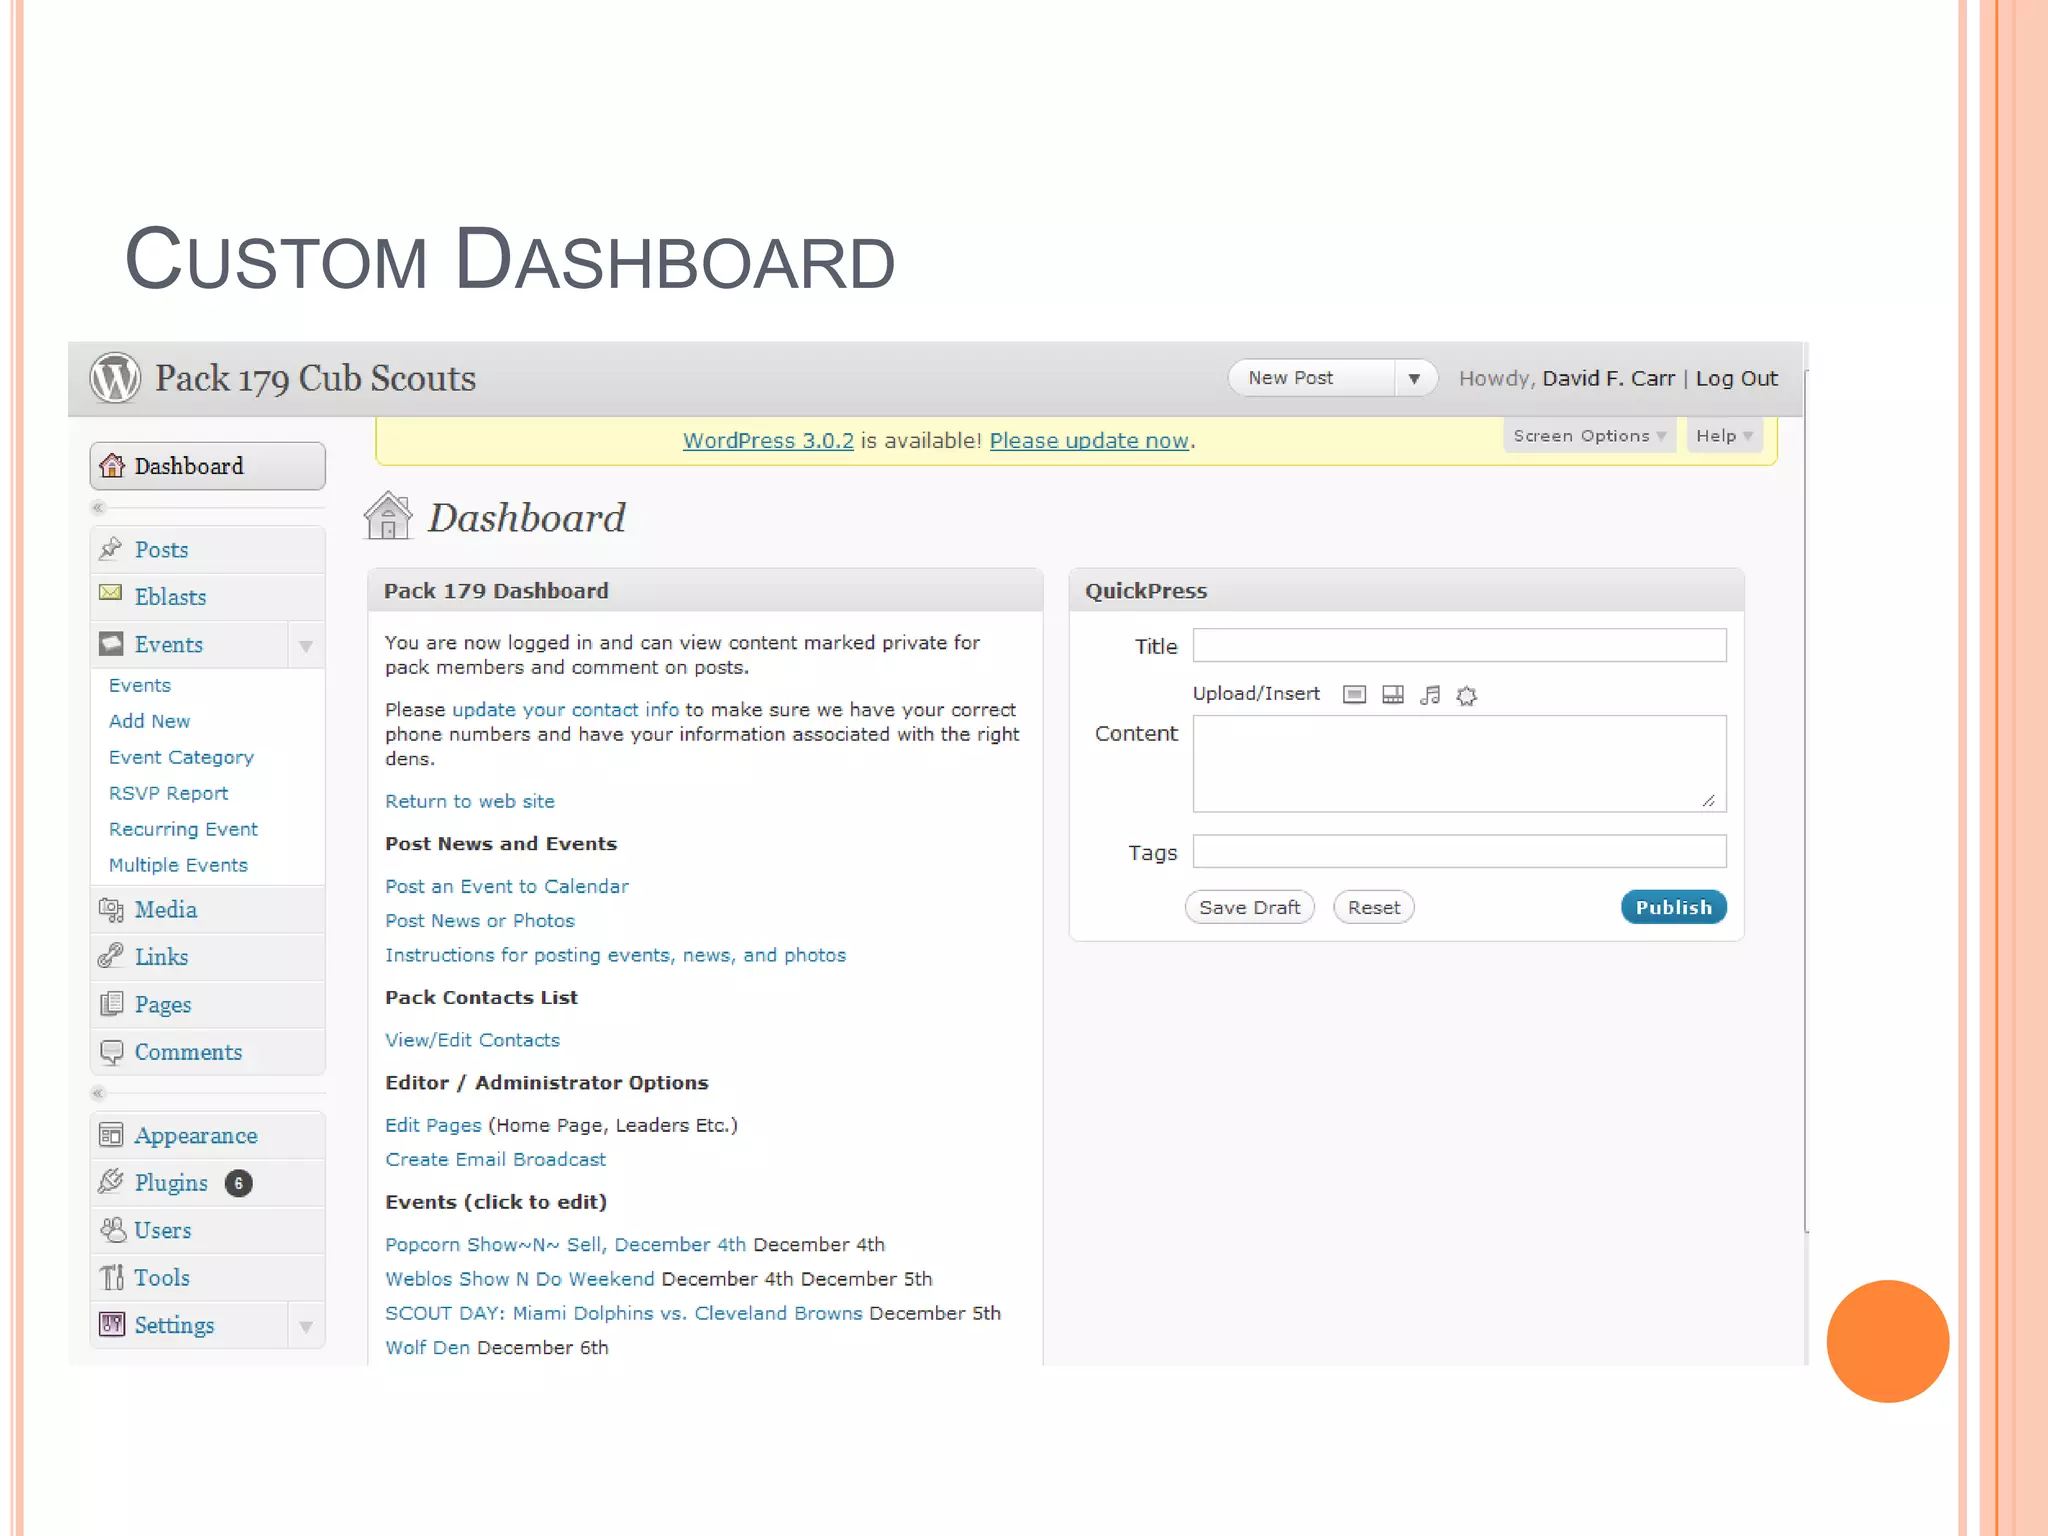Click the Add an Image icon
Viewport: 2048px width, 1536px height.
click(x=1354, y=695)
